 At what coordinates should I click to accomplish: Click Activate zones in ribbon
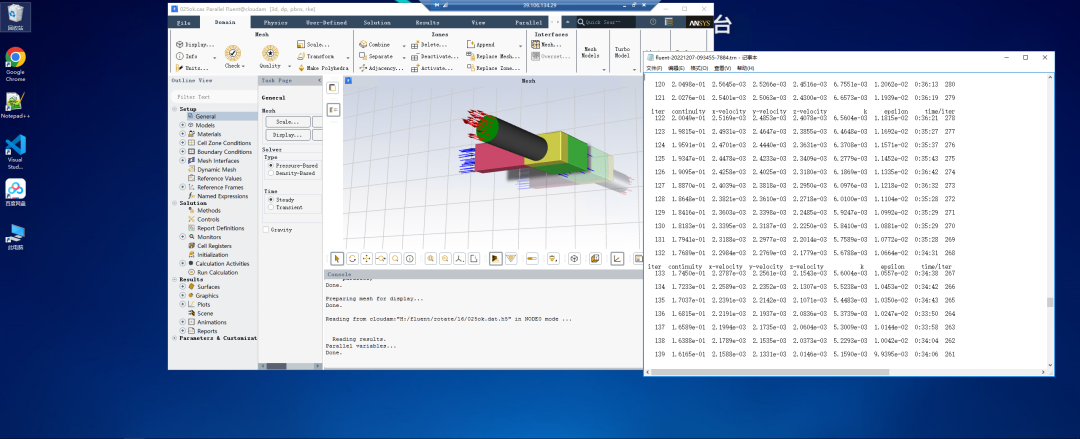(x=433, y=68)
